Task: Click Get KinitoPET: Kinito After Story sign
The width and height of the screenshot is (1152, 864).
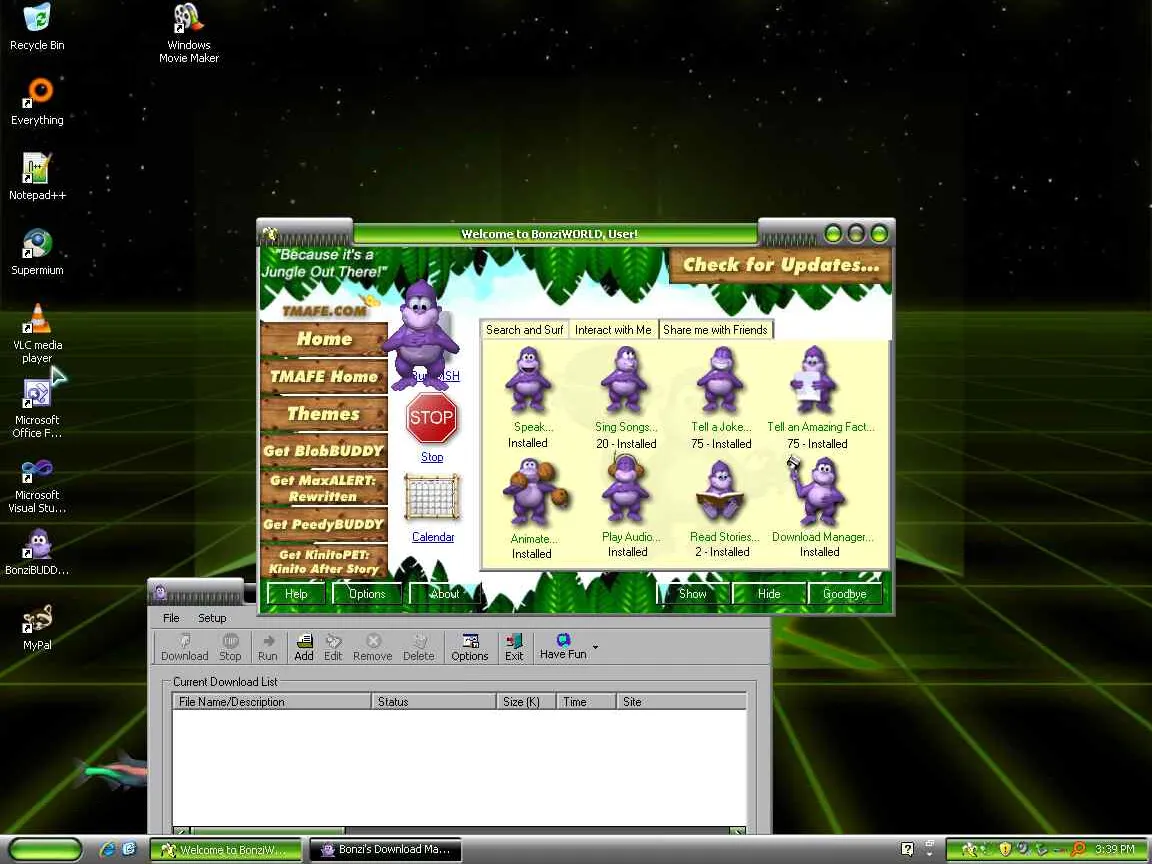Action: pos(324,561)
